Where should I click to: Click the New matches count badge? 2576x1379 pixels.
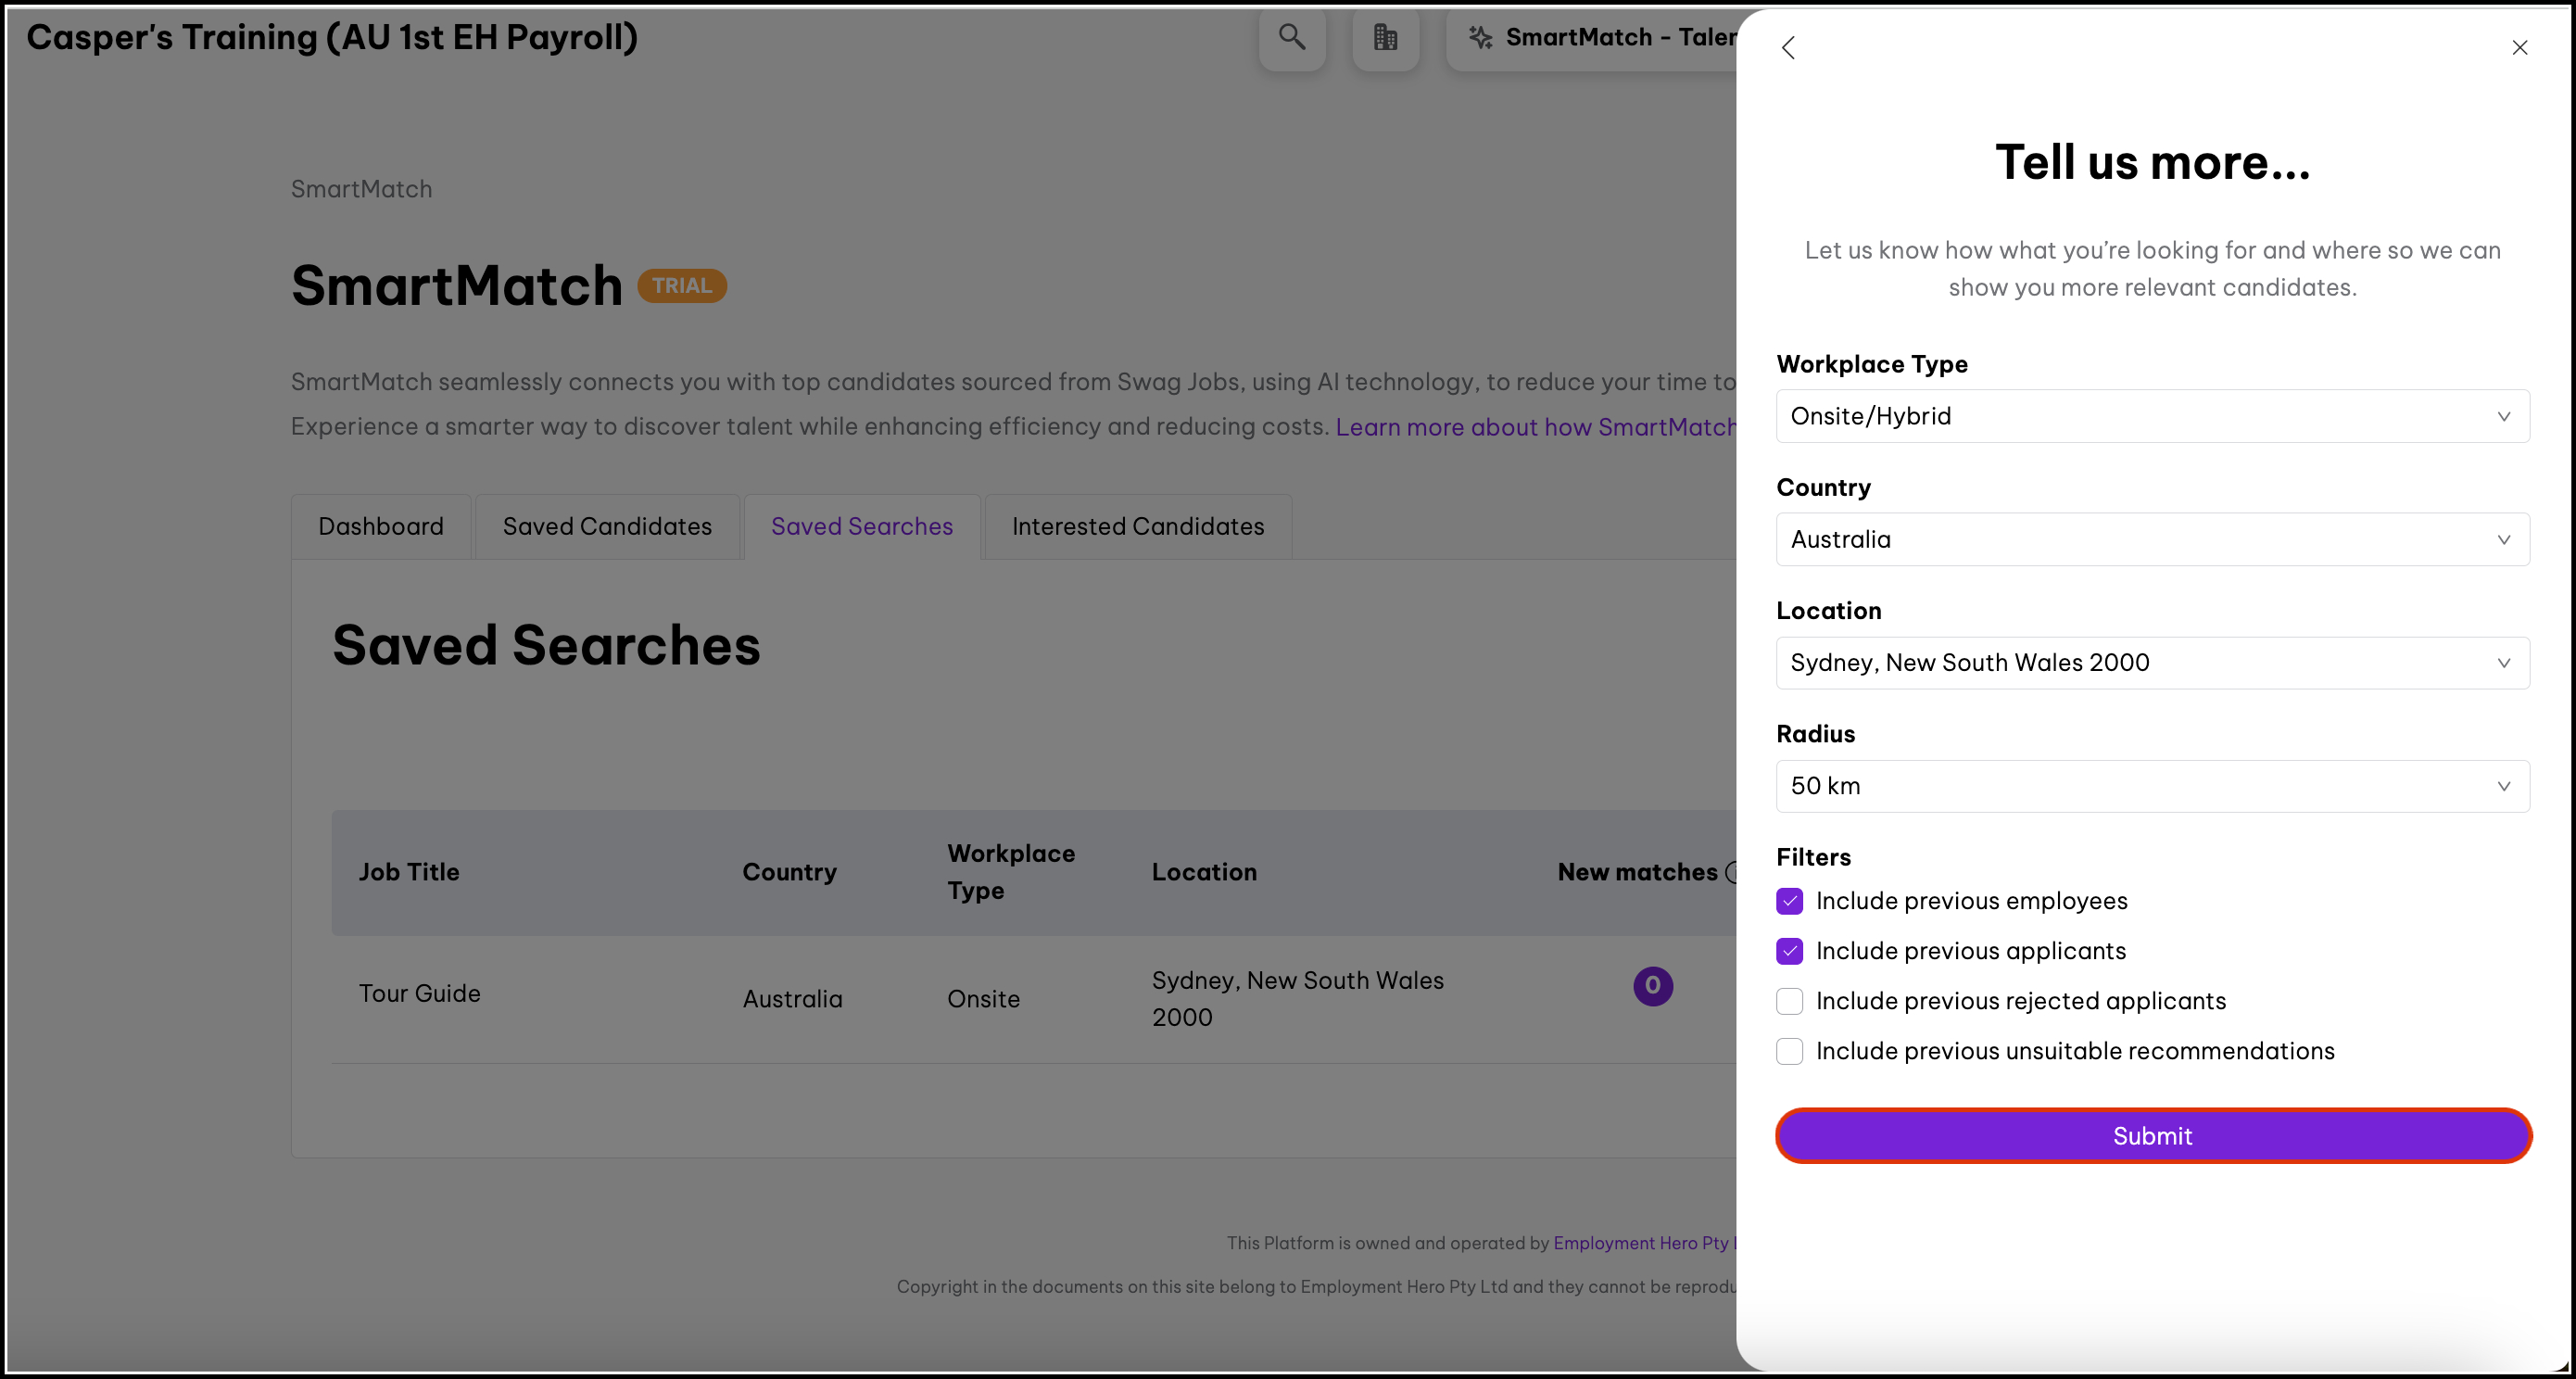click(1652, 986)
